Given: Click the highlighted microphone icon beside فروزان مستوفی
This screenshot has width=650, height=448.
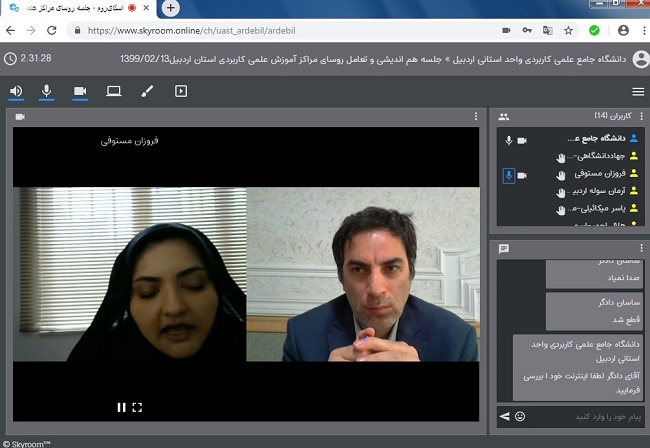Looking at the screenshot, I should pyautogui.click(x=509, y=175).
